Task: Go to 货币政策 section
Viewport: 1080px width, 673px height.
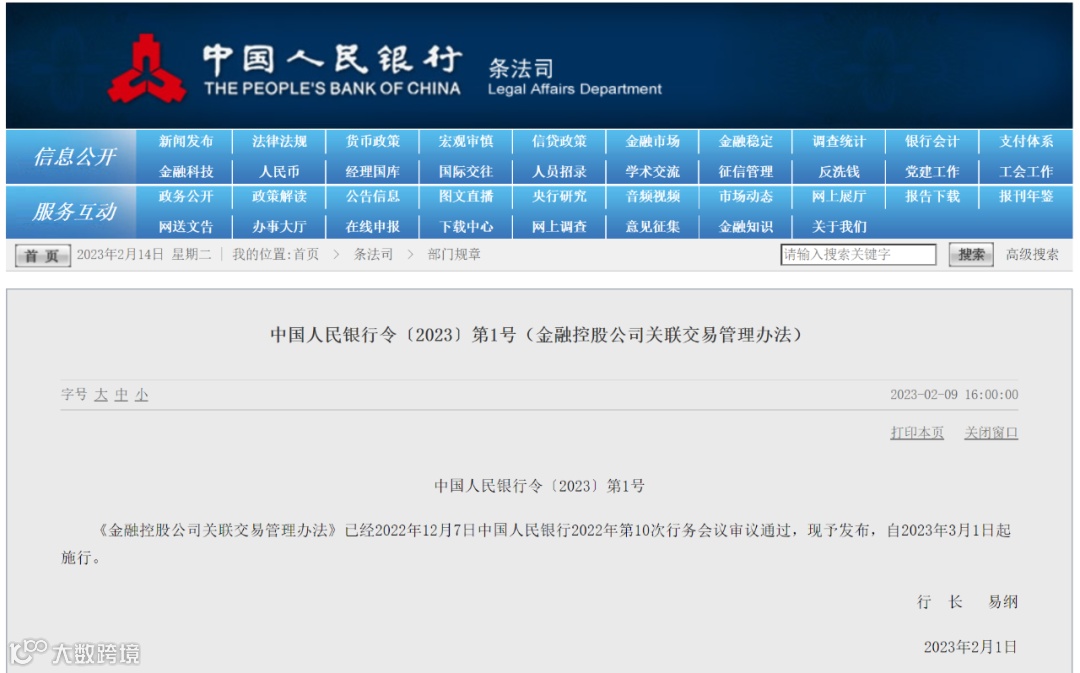Action: [x=373, y=141]
